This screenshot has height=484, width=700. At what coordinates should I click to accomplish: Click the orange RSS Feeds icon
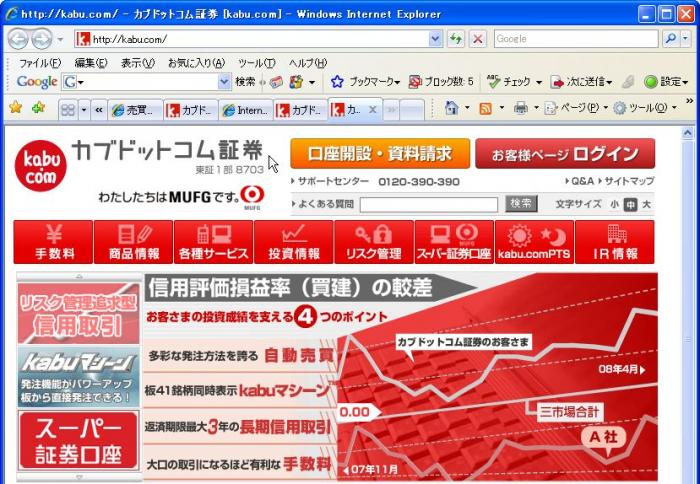(485, 108)
